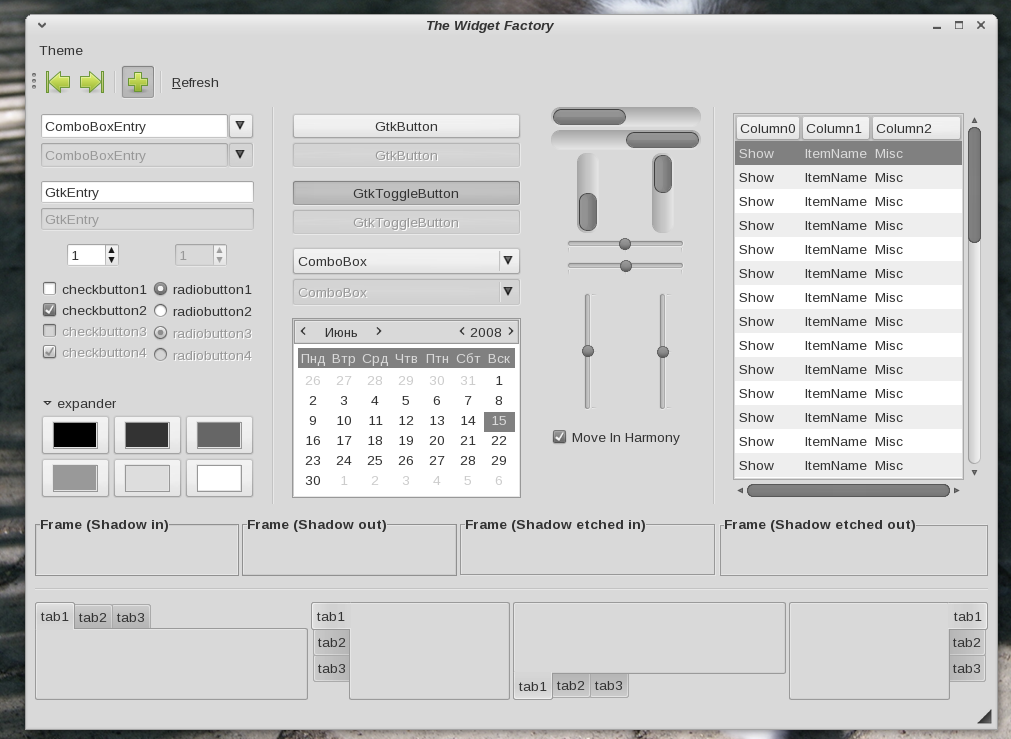Select tab3 in the bottom-tabbed notebook
Viewport: 1011px width, 739px height.
609,685
